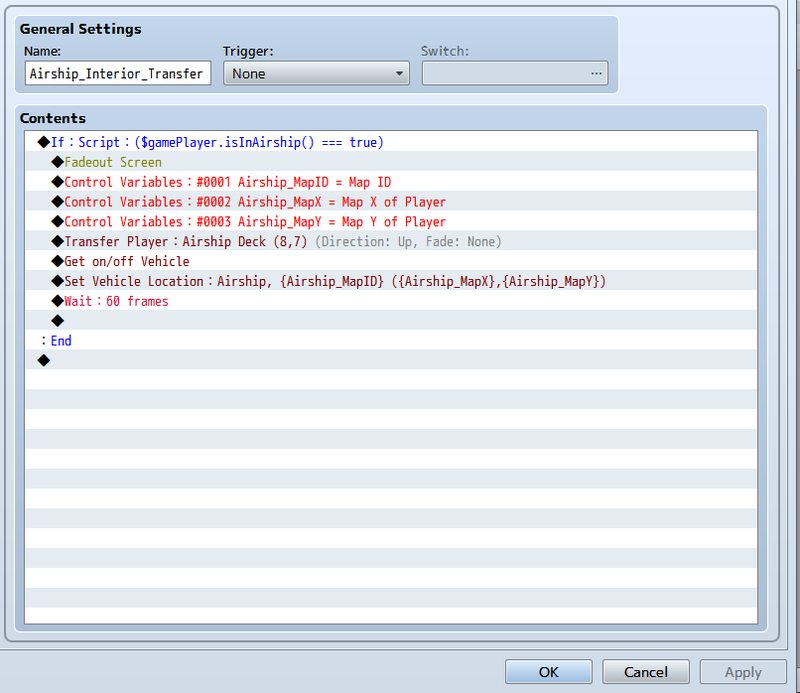Viewport: 800px width, 693px height.
Task: Click the diamond icon before Fadeout Screen
Action: [57, 162]
